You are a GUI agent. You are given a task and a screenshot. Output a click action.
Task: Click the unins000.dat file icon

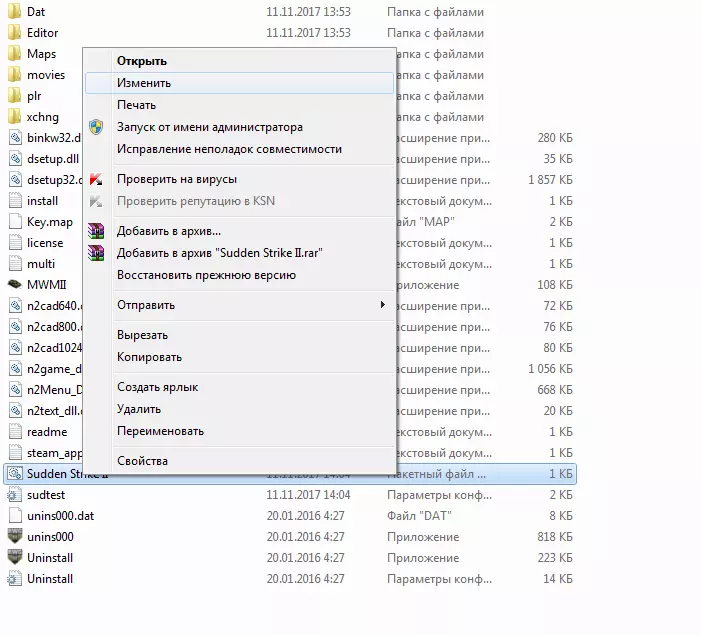click(15, 516)
